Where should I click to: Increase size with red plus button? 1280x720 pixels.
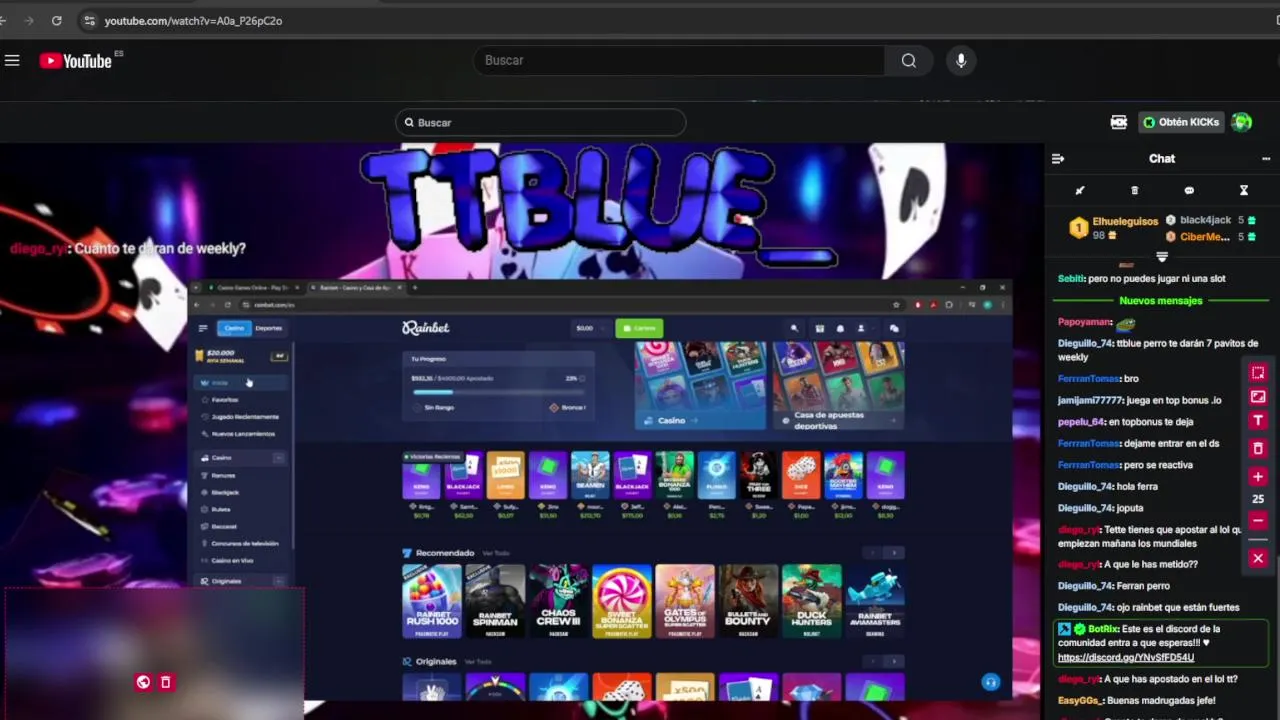click(1258, 477)
